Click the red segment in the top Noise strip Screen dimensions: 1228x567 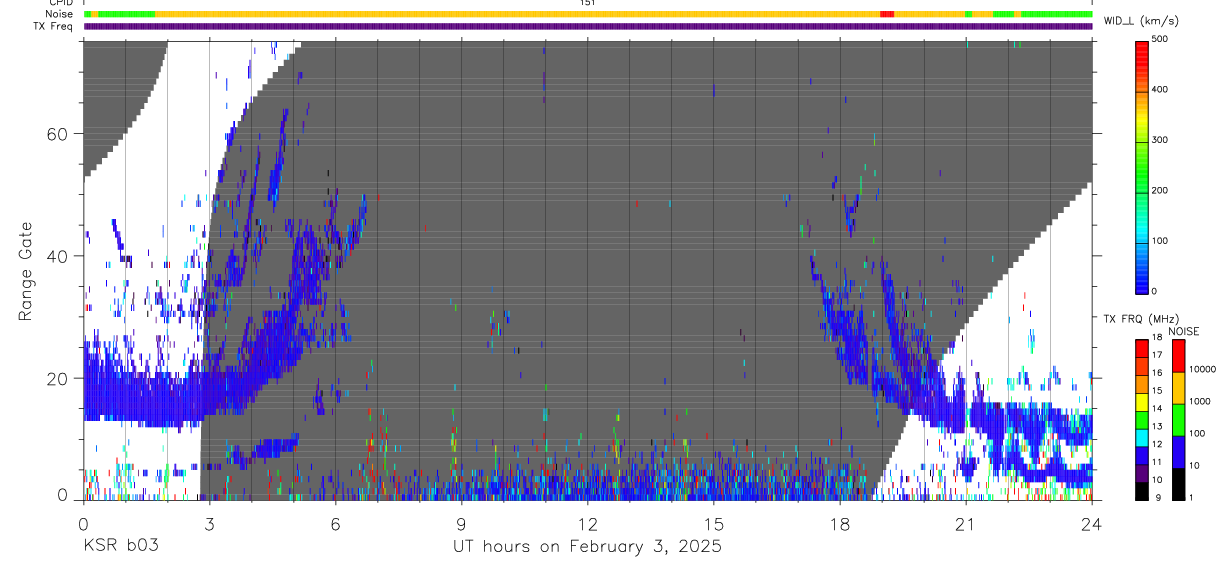click(886, 14)
